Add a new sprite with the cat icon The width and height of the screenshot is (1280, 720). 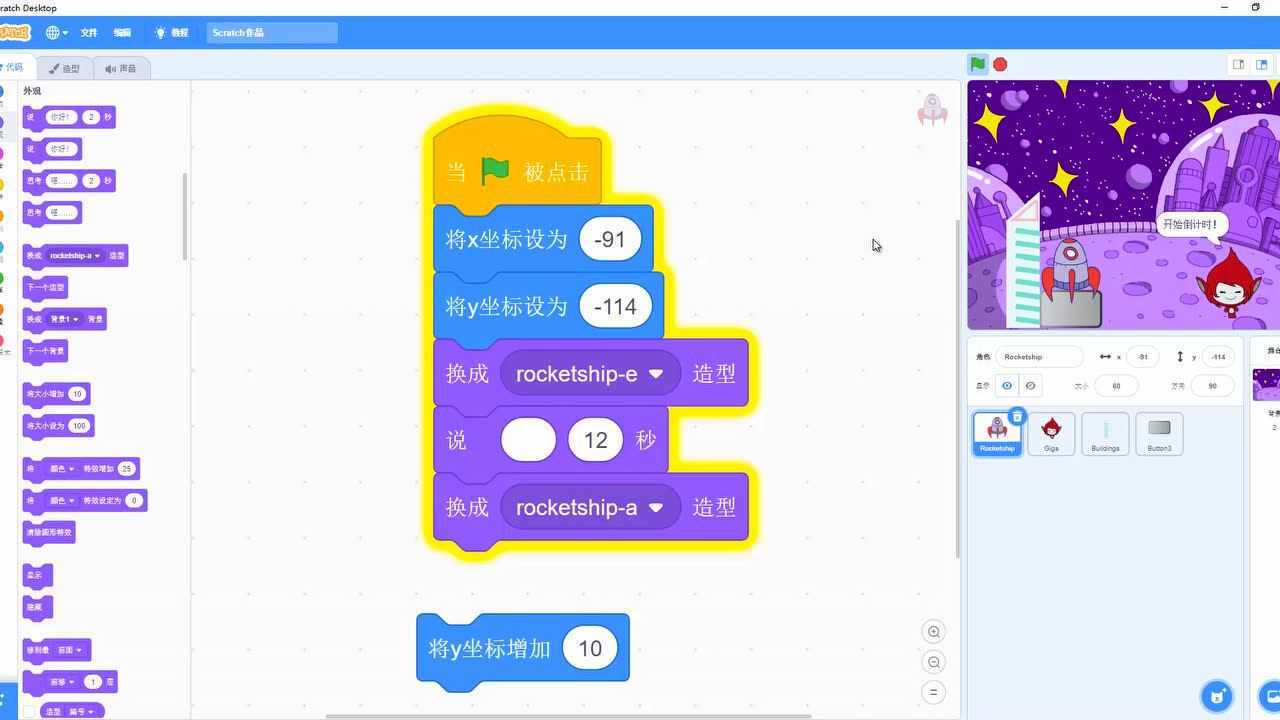pos(1216,695)
